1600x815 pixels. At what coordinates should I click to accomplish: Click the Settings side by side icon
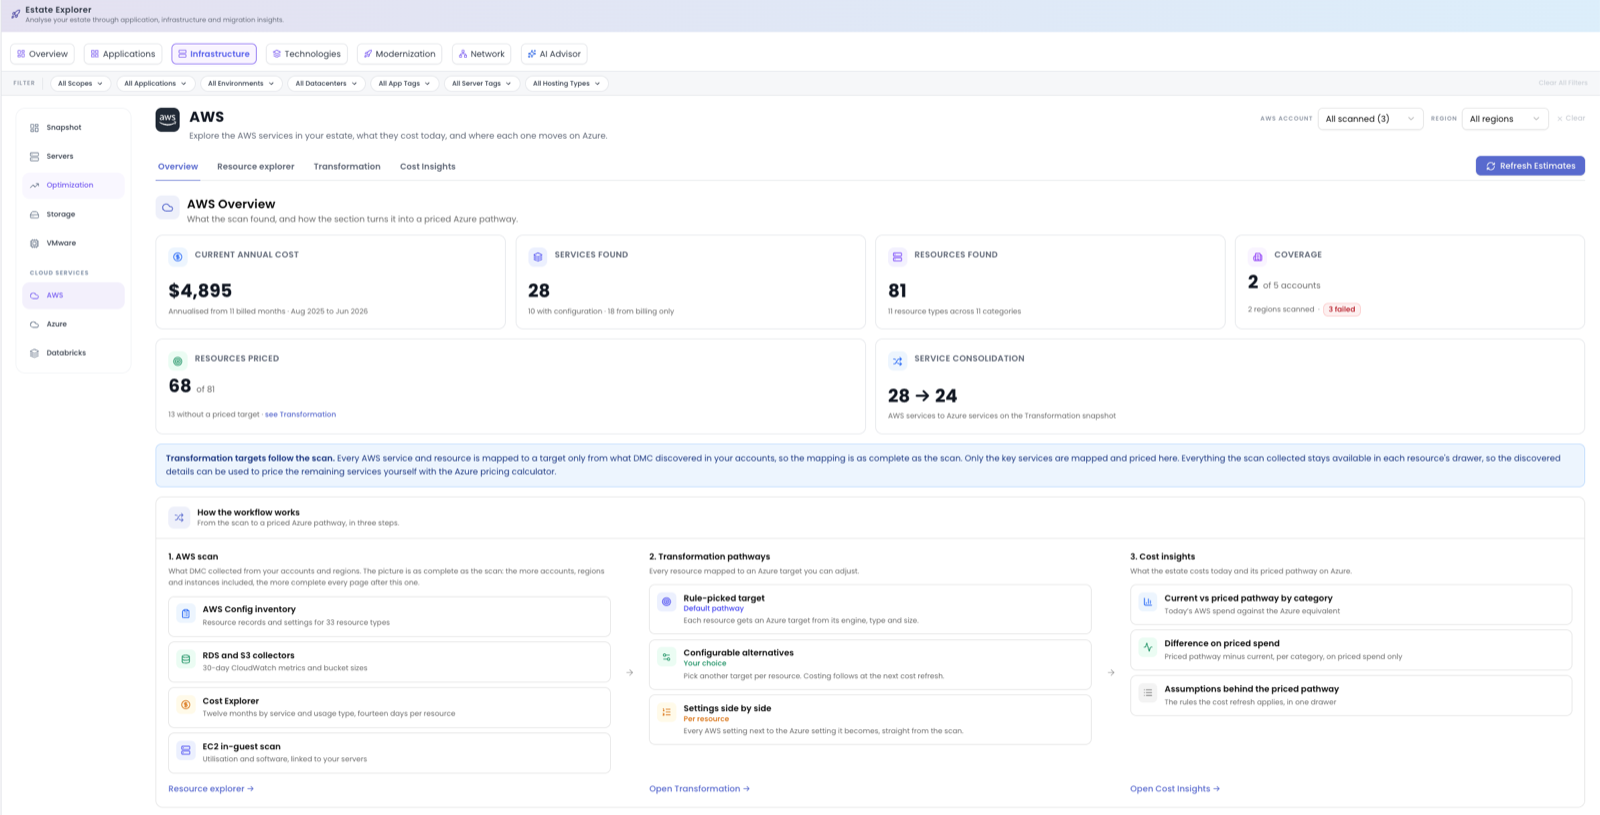pos(666,712)
